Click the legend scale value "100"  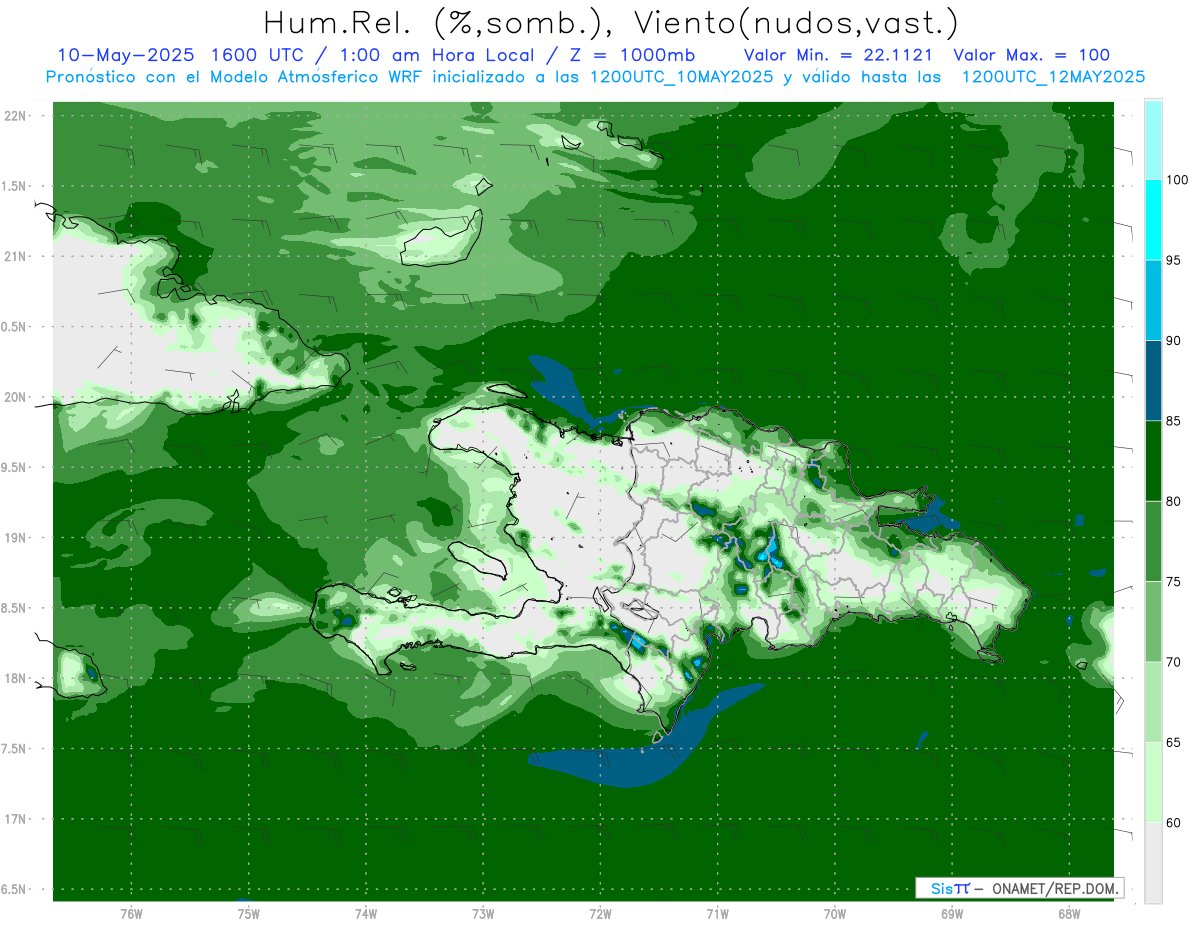1178,180
